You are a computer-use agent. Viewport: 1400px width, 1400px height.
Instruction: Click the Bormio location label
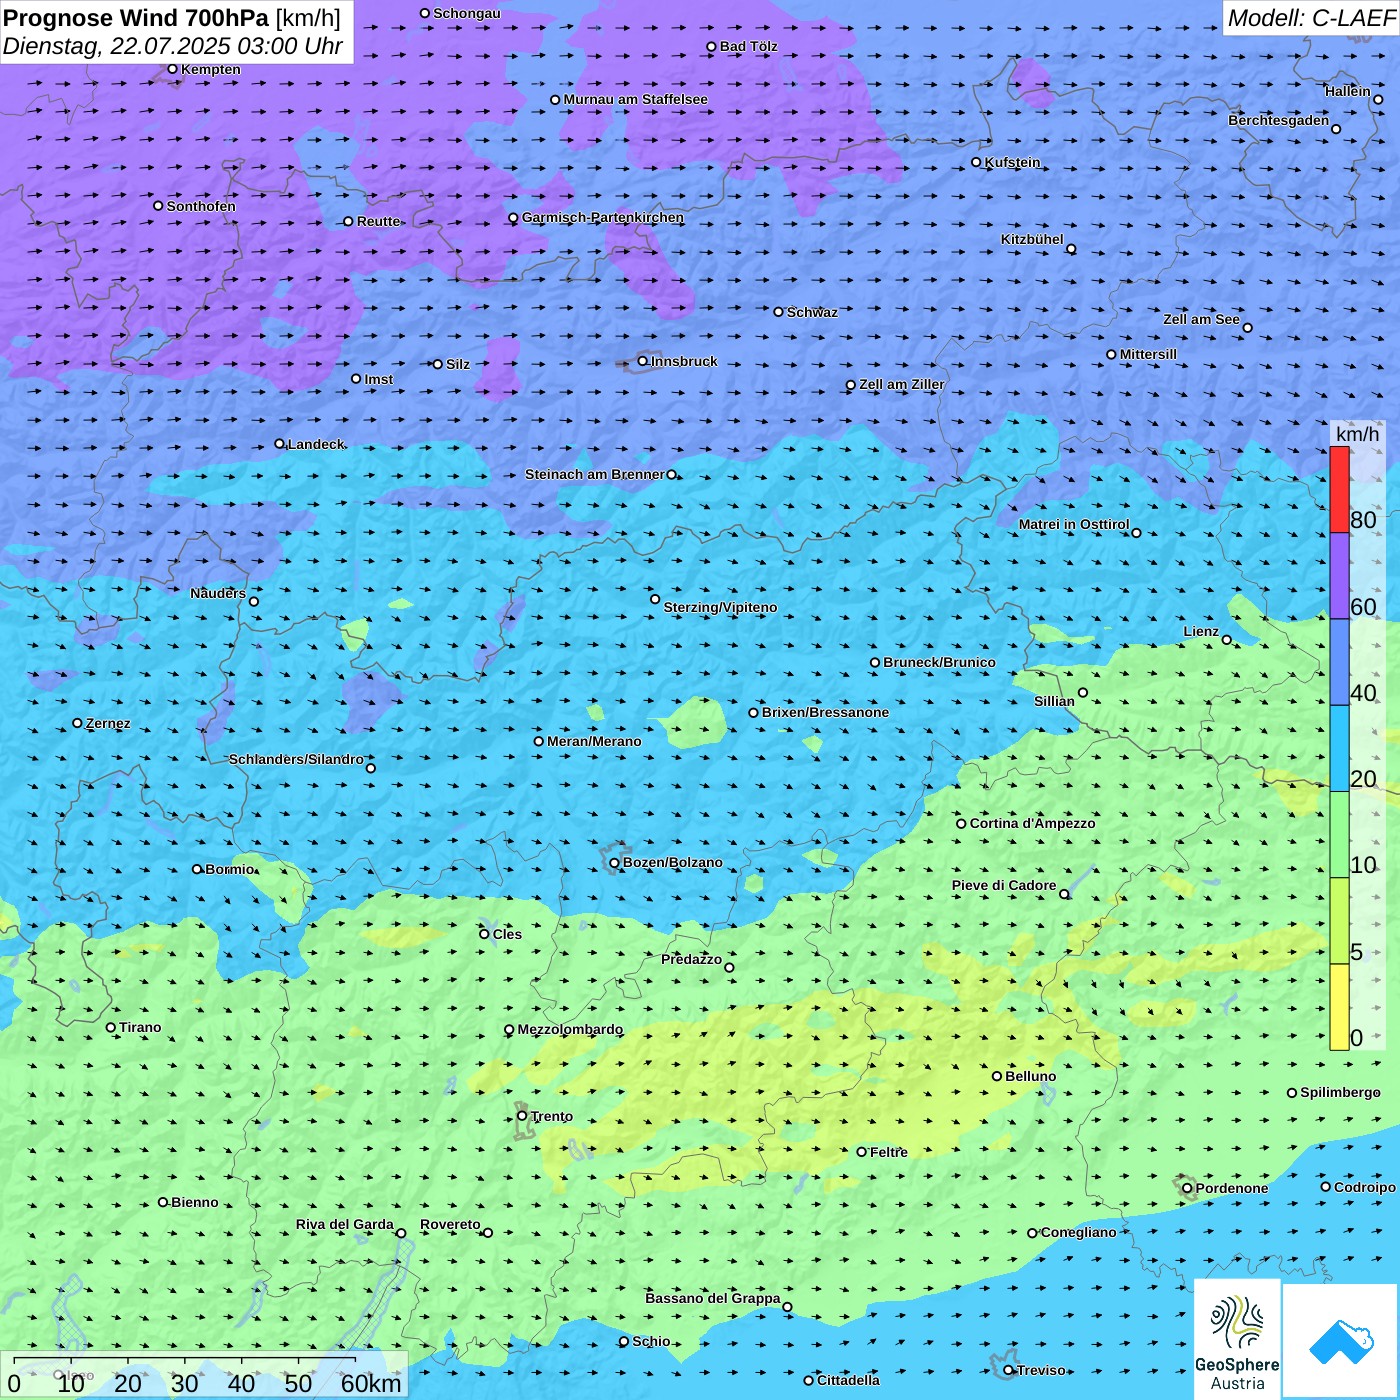[229, 869]
